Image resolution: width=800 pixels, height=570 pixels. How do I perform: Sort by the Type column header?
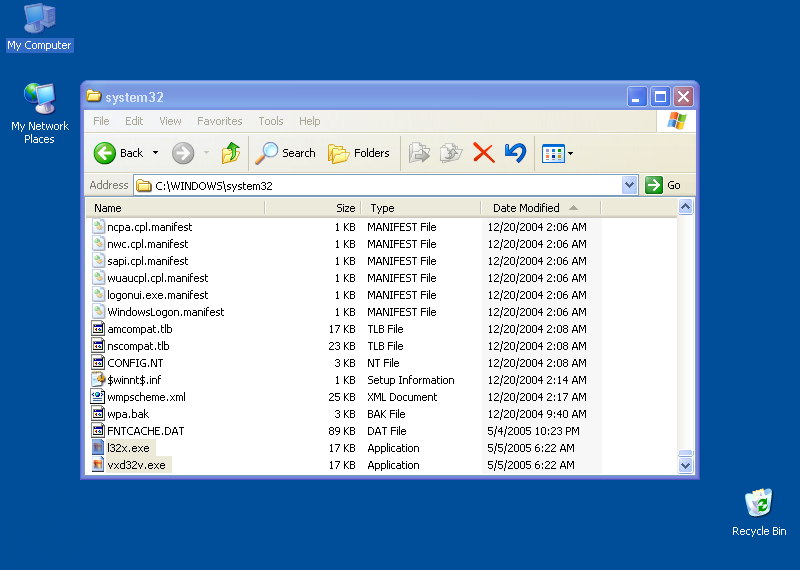click(x=421, y=208)
